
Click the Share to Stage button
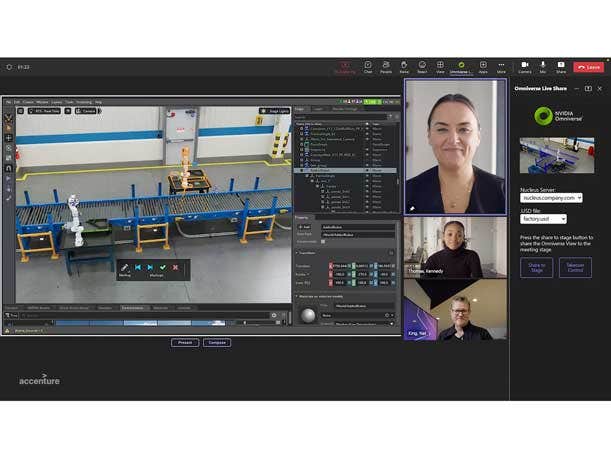tap(536, 267)
